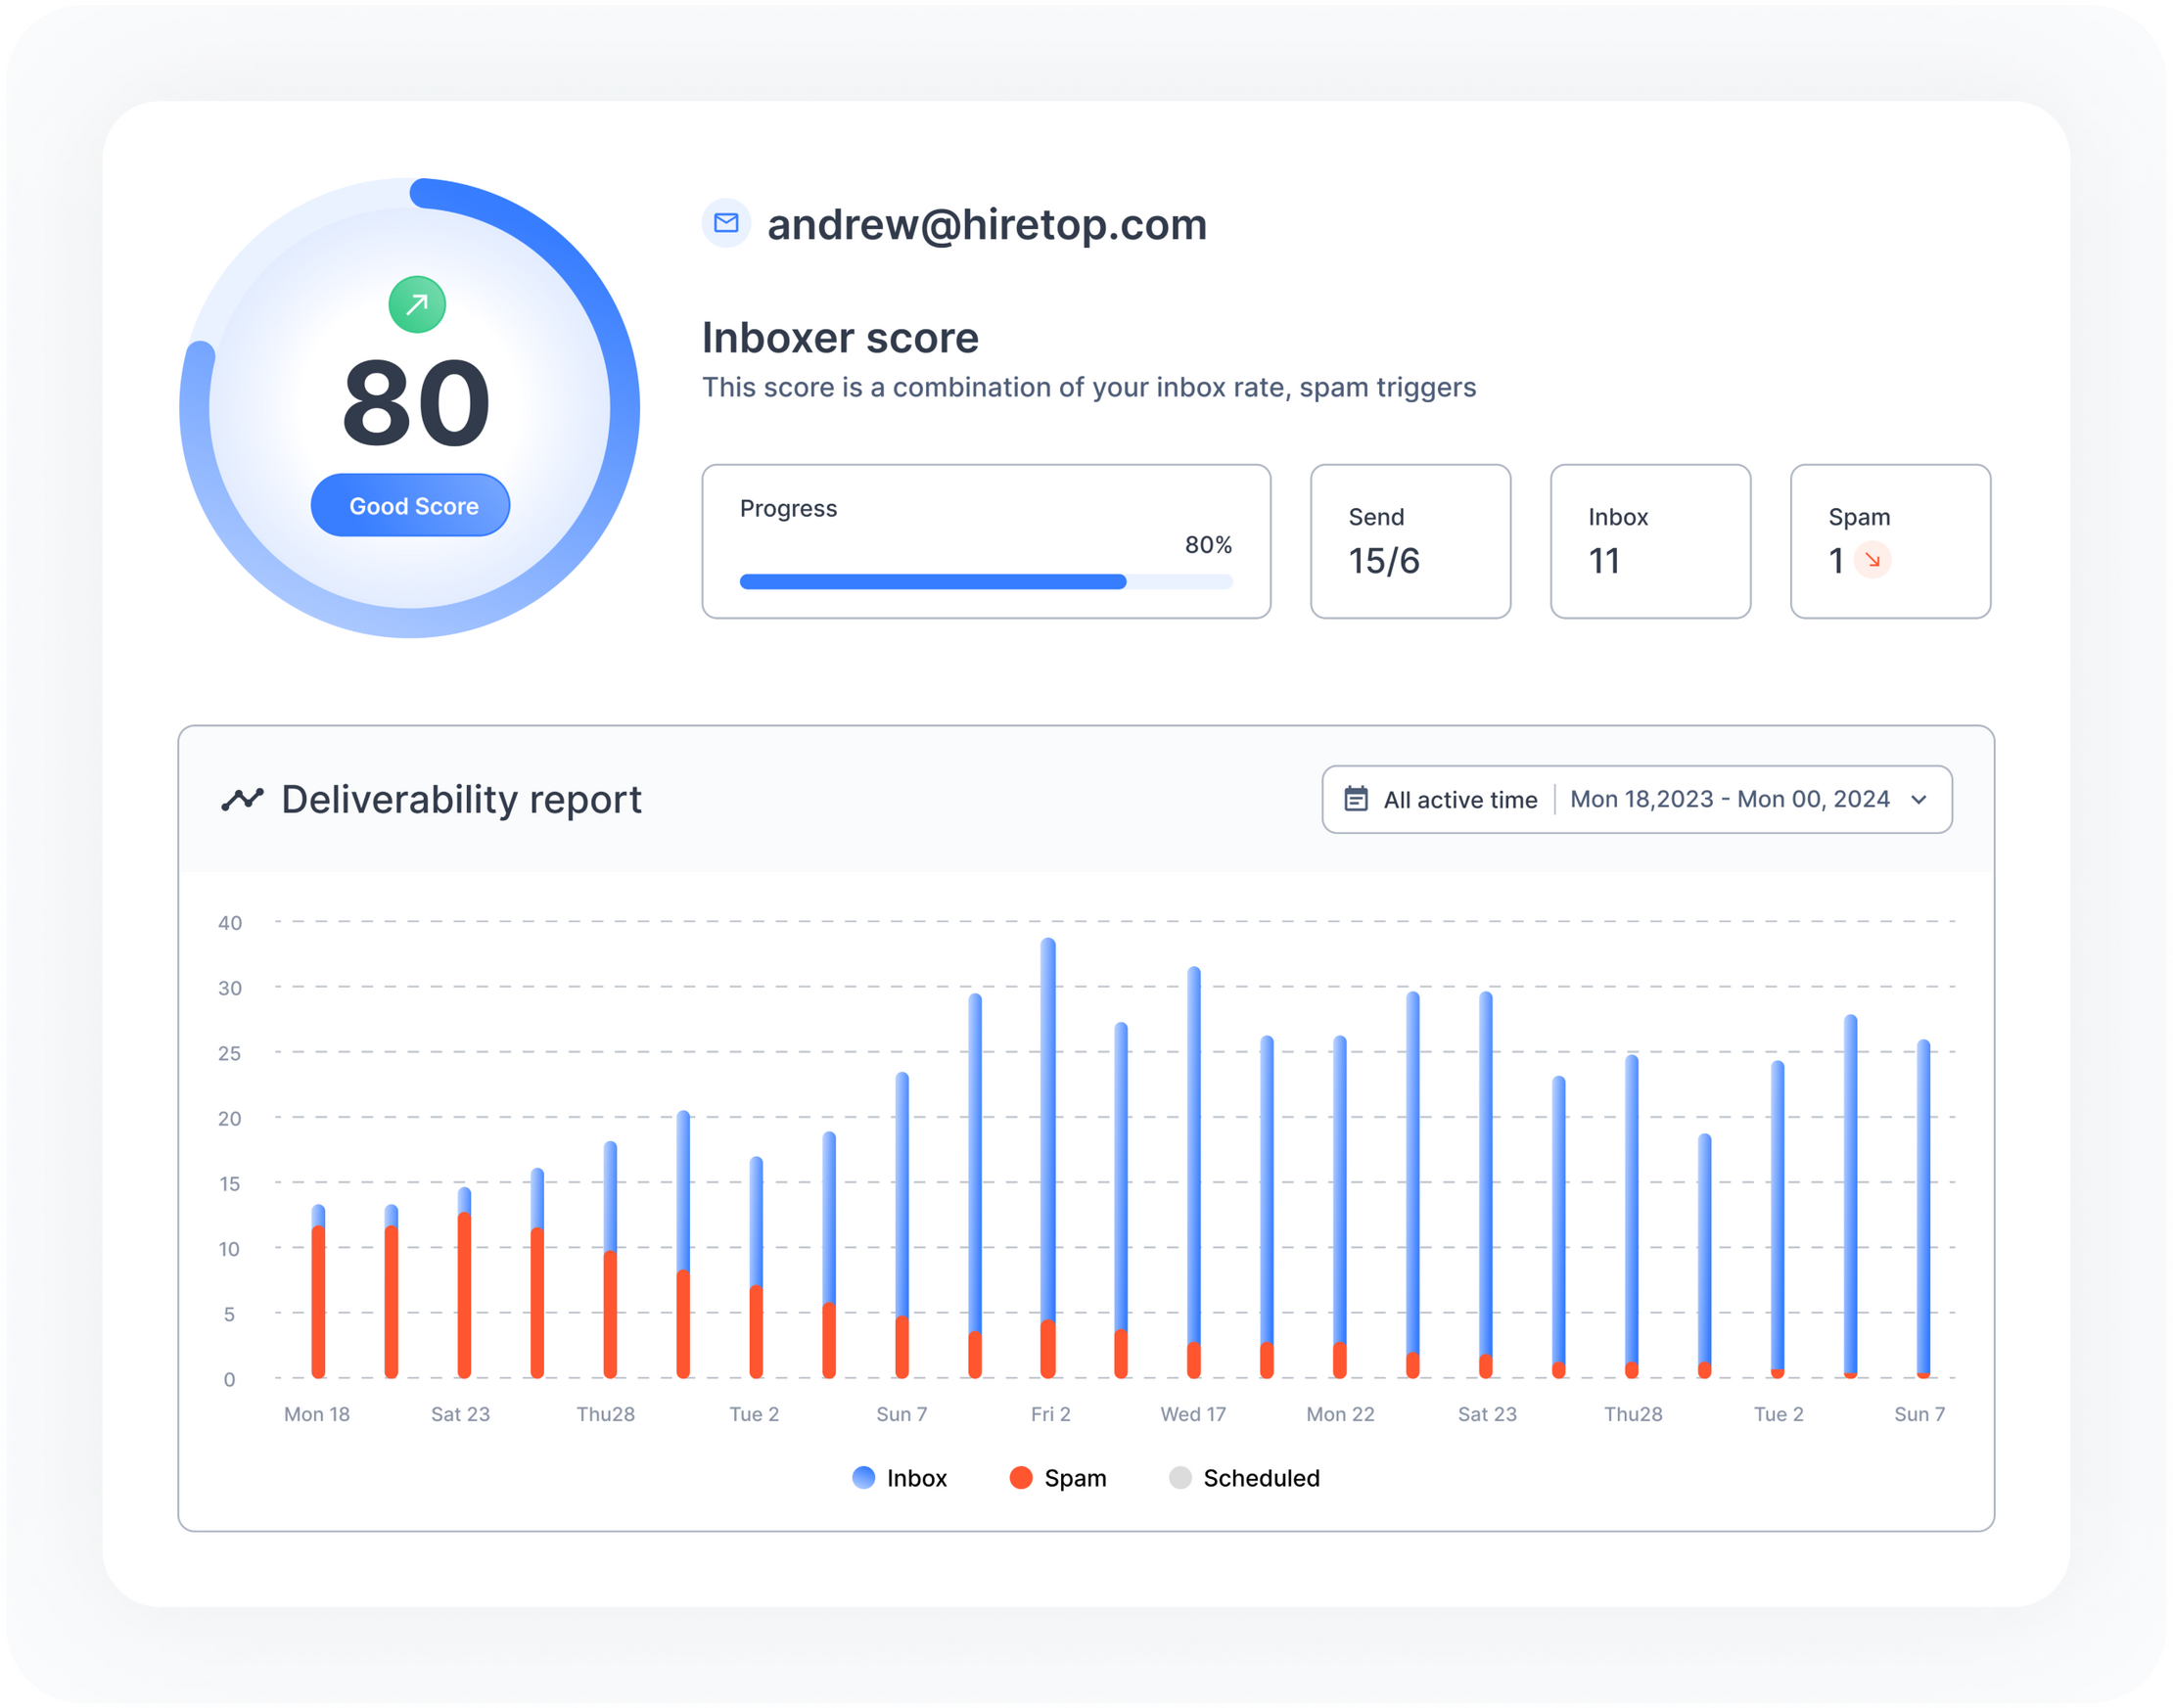Click the Inboxer score heading
The width and height of the screenshot is (2173, 1708).
coord(840,338)
